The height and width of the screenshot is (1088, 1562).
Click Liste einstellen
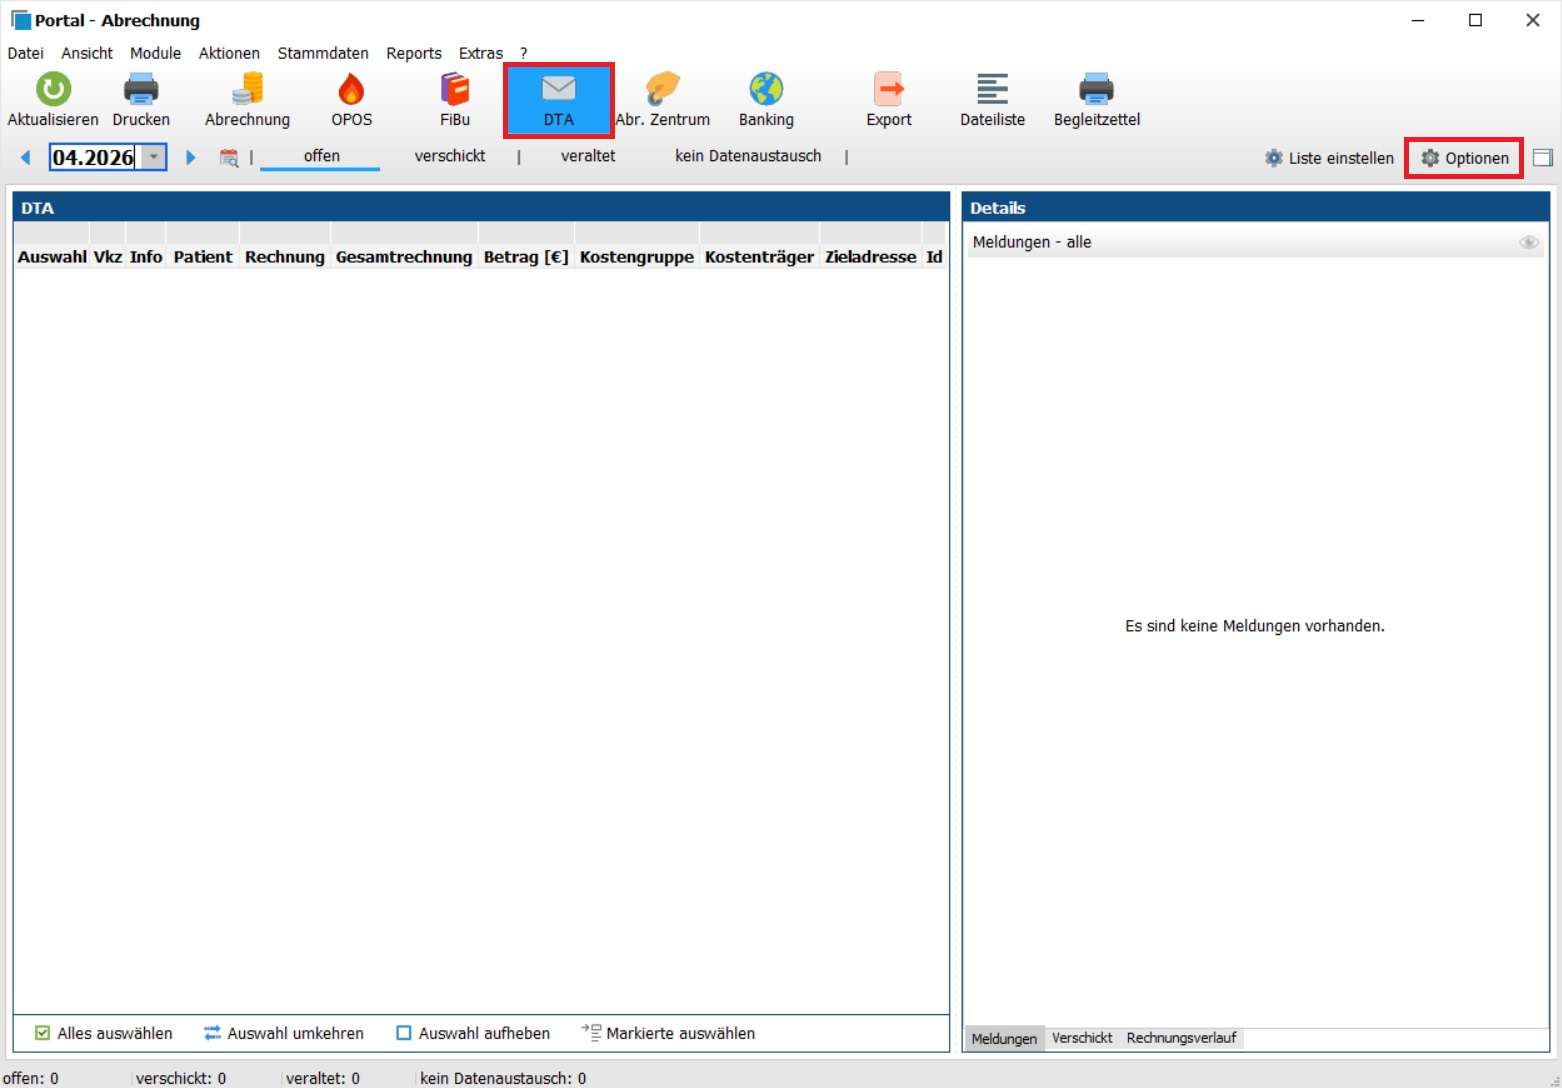[x=1329, y=158]
